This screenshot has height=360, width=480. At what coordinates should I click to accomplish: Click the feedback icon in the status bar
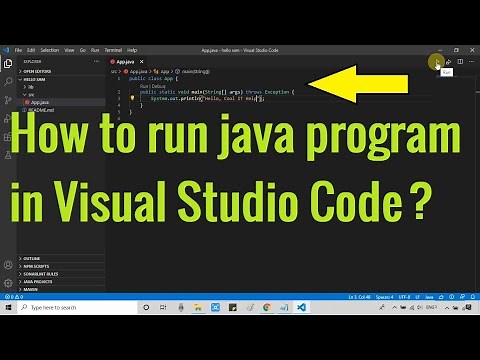(x=462, y=297)
